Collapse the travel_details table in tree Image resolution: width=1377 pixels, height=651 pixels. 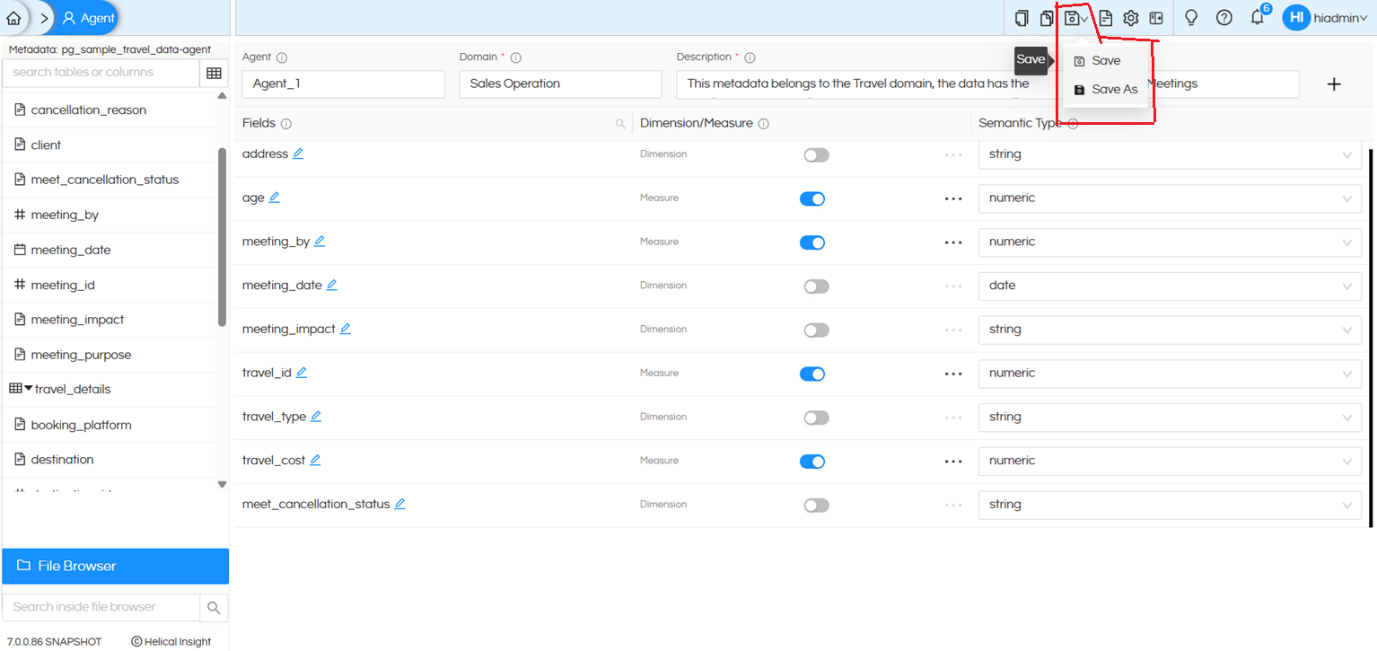[29, 389]
